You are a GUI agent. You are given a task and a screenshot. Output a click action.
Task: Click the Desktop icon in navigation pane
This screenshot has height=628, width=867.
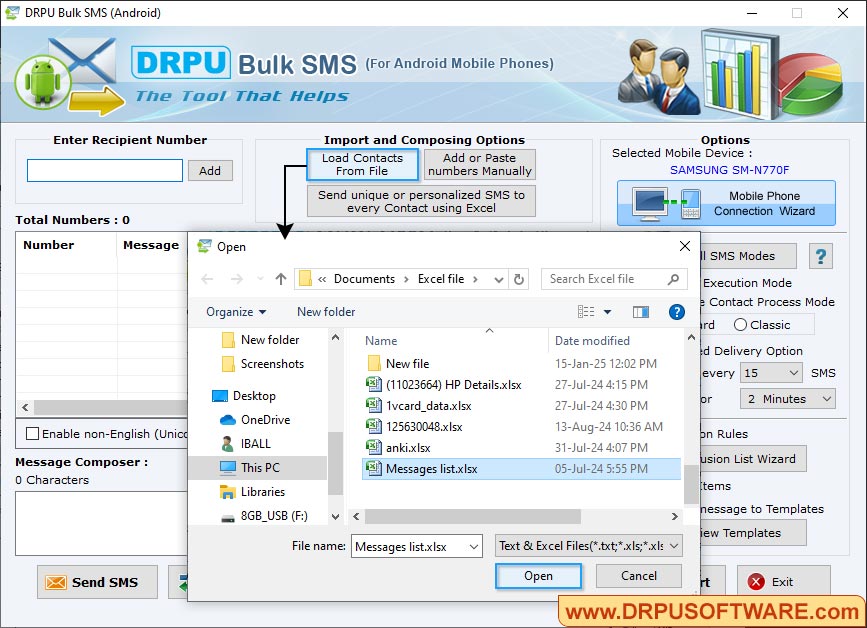(220, 396)
